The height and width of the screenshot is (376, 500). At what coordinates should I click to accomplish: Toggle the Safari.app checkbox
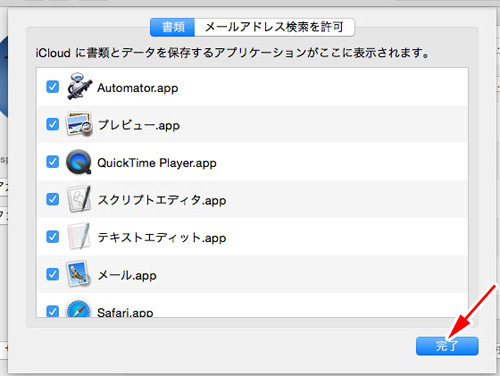53,311
